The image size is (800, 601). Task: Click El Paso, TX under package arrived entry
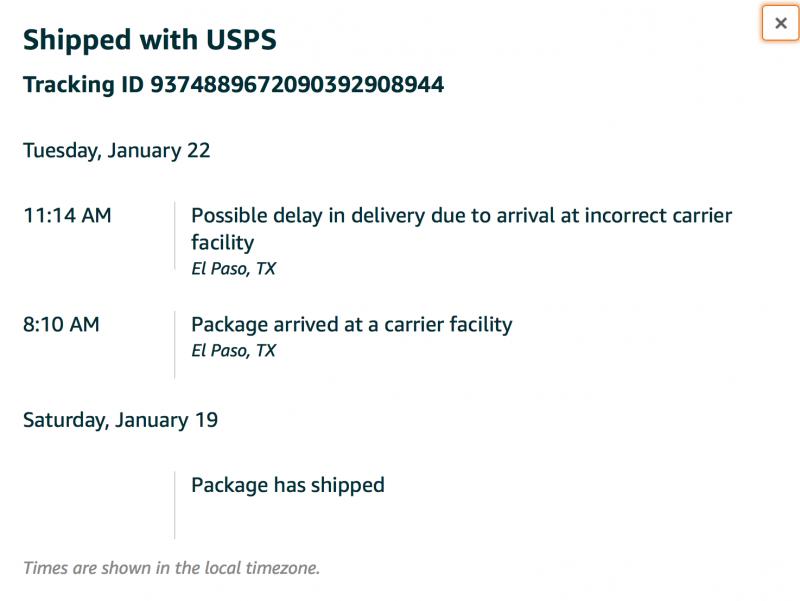(233, 351)
